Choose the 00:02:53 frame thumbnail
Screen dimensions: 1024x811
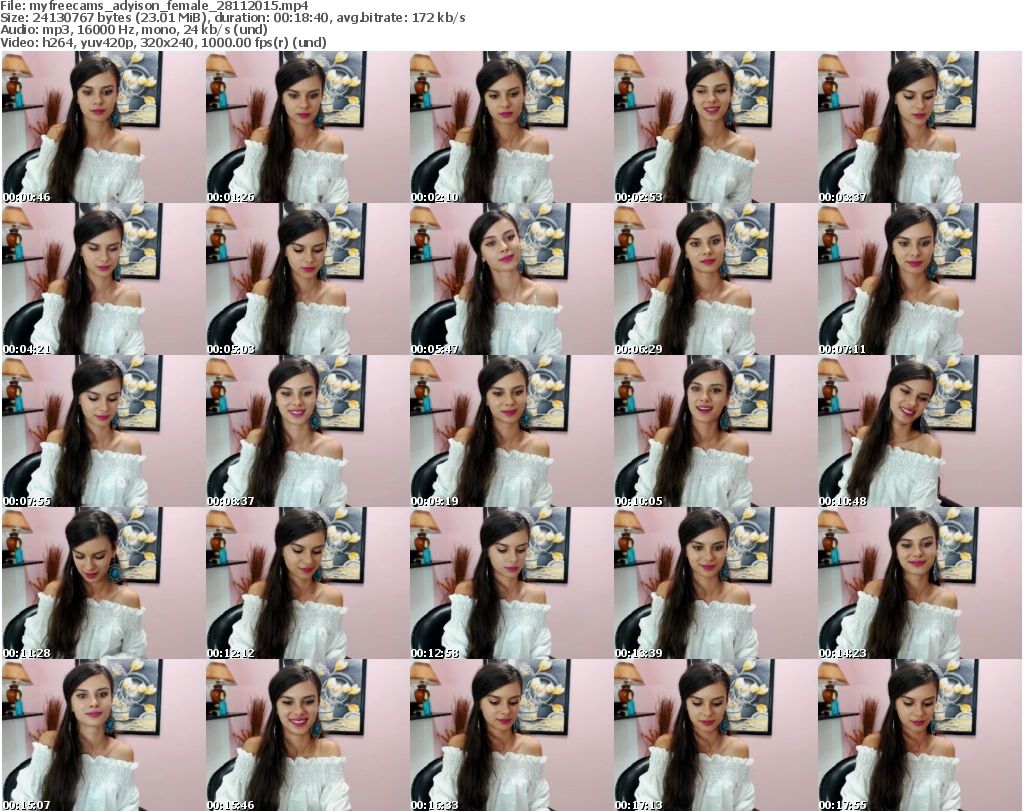click(x=715, y=127)
